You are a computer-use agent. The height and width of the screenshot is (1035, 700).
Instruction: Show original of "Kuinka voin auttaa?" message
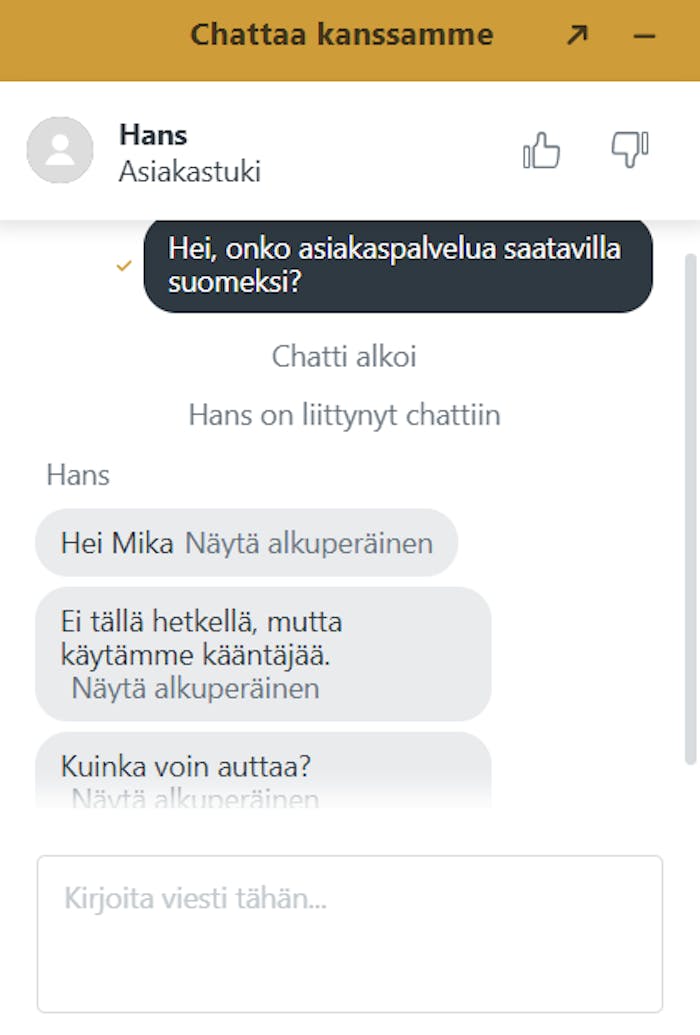(195, 799)
